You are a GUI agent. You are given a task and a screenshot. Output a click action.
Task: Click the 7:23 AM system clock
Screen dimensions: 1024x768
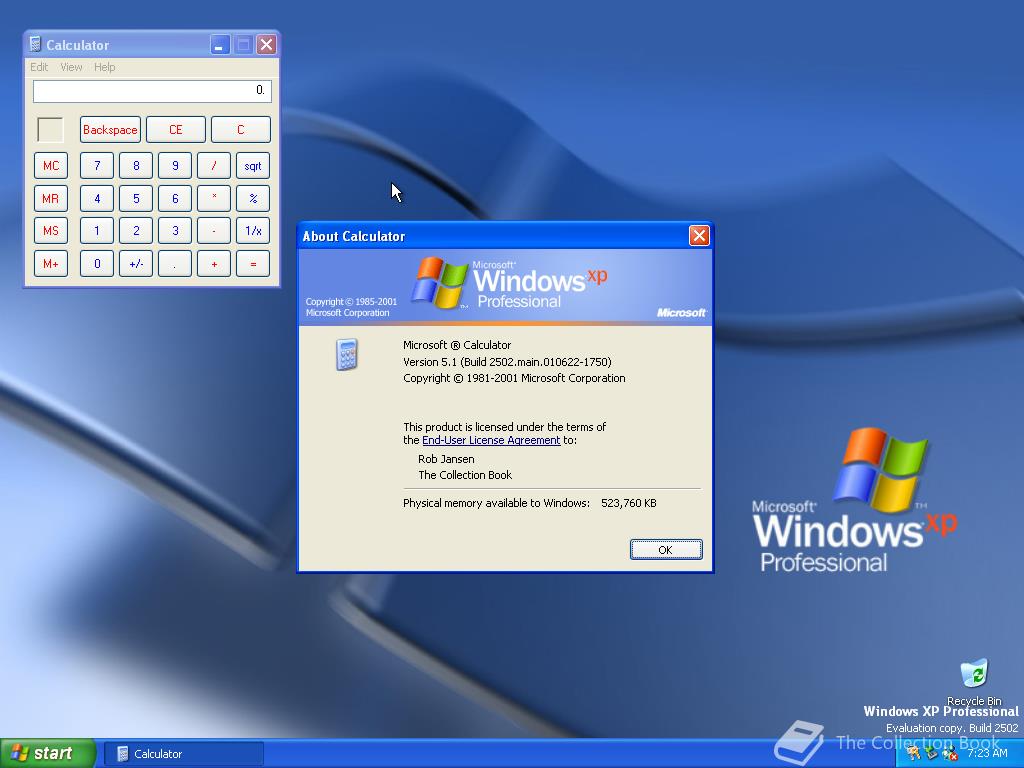point(987,754)
